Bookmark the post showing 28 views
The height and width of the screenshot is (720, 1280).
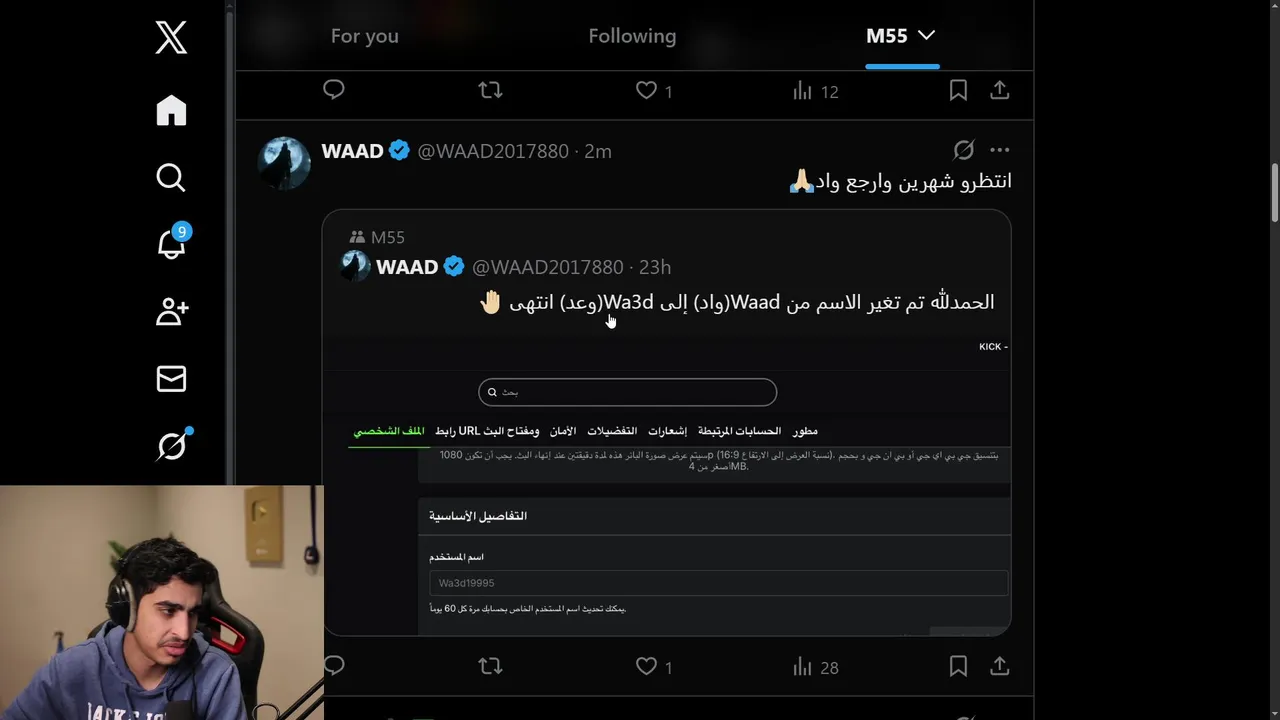(958, 666)
